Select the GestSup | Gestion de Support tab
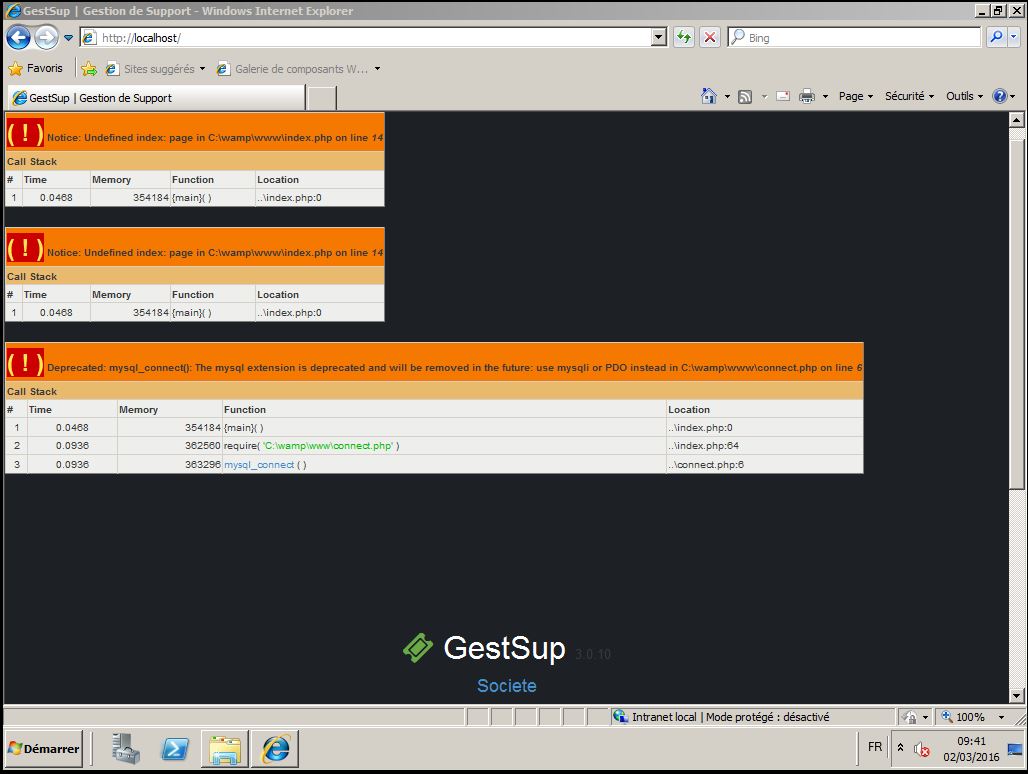Viewport: 1028px width, 774px height. [x=157, y=98]
